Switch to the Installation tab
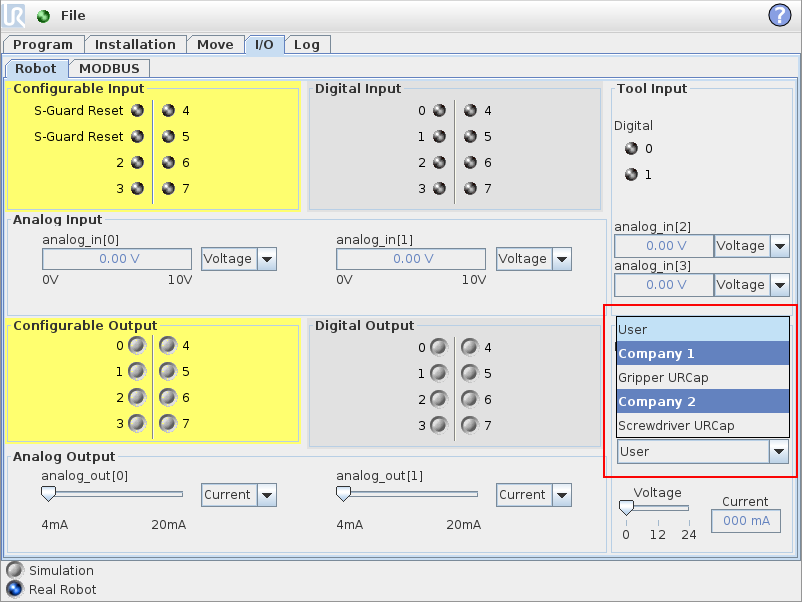This screenshot has width=802, height=602. [135, 44]
